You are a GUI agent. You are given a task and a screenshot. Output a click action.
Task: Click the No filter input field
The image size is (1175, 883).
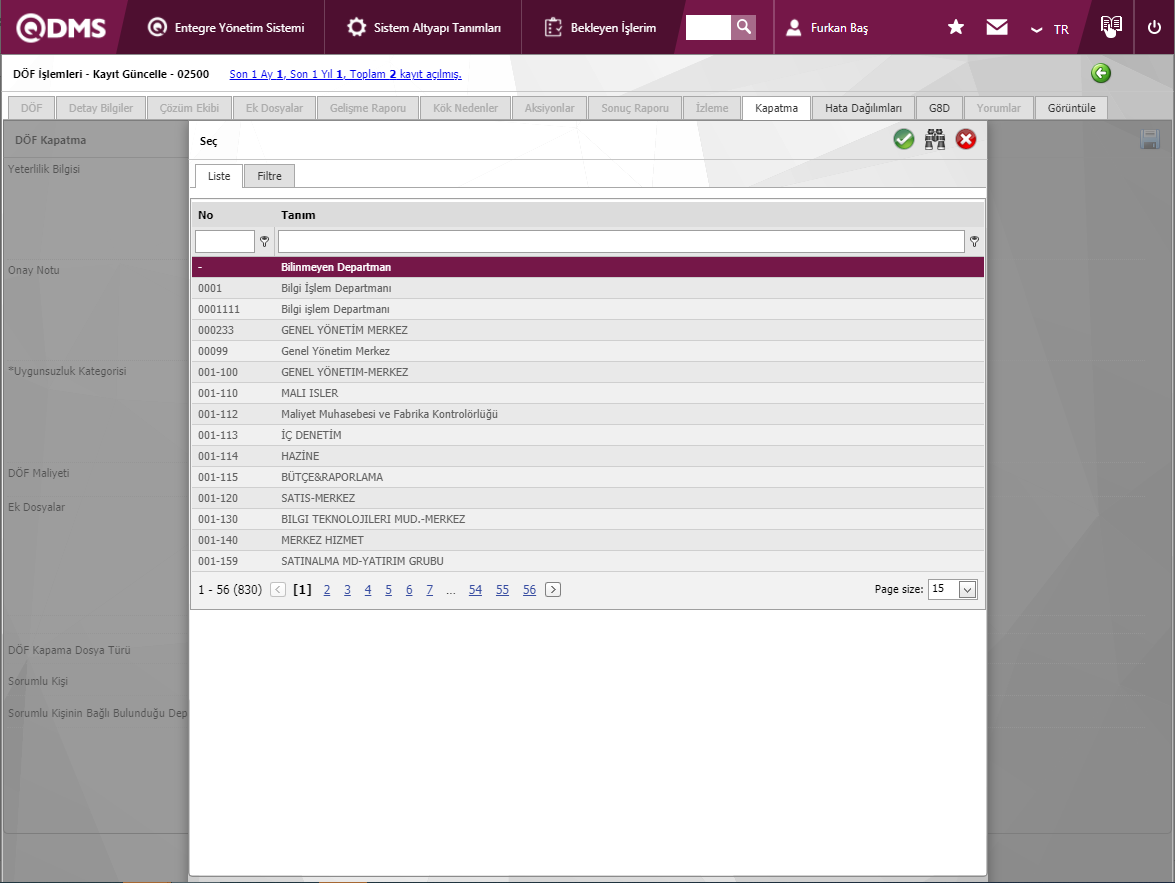(x=225, y=241)
